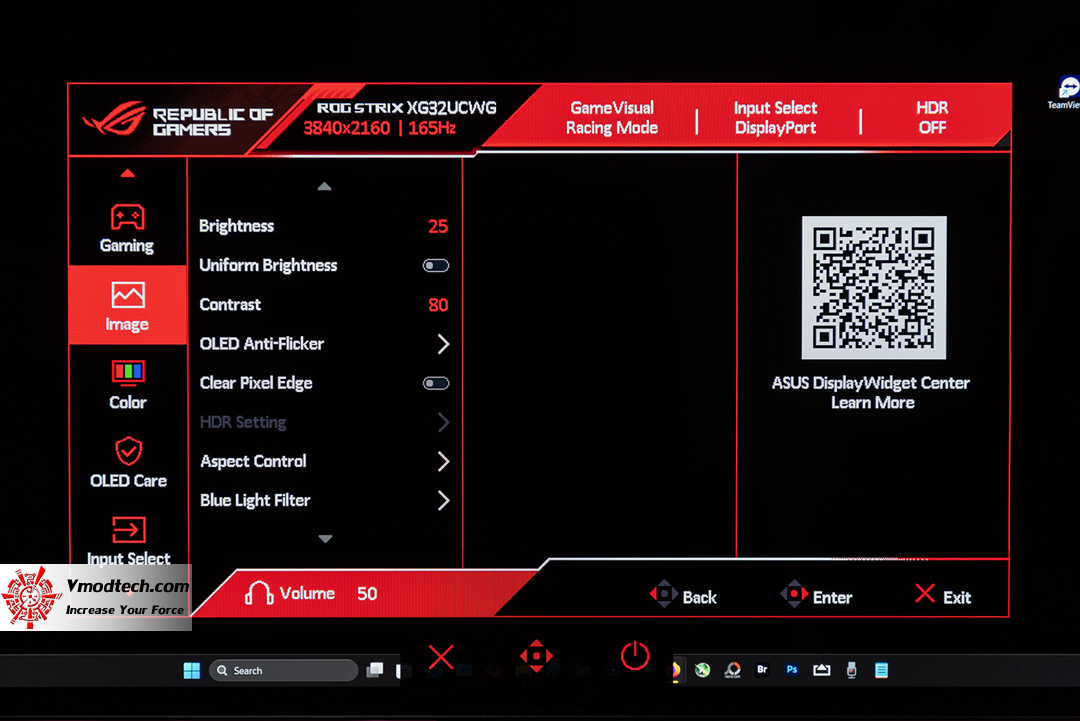
Task: Click the red joystick direction icon
Action: [536, 656]
